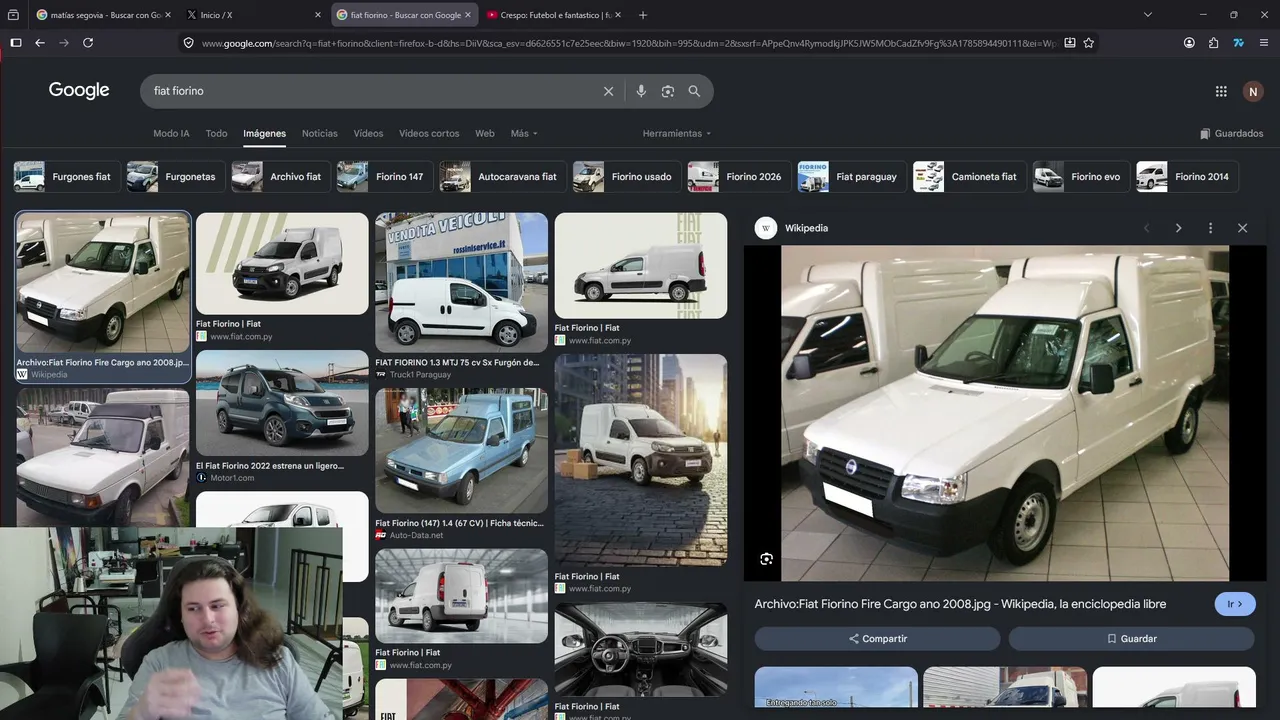
Task: Search inside the image with Lens icon
Action: point(766,559)
